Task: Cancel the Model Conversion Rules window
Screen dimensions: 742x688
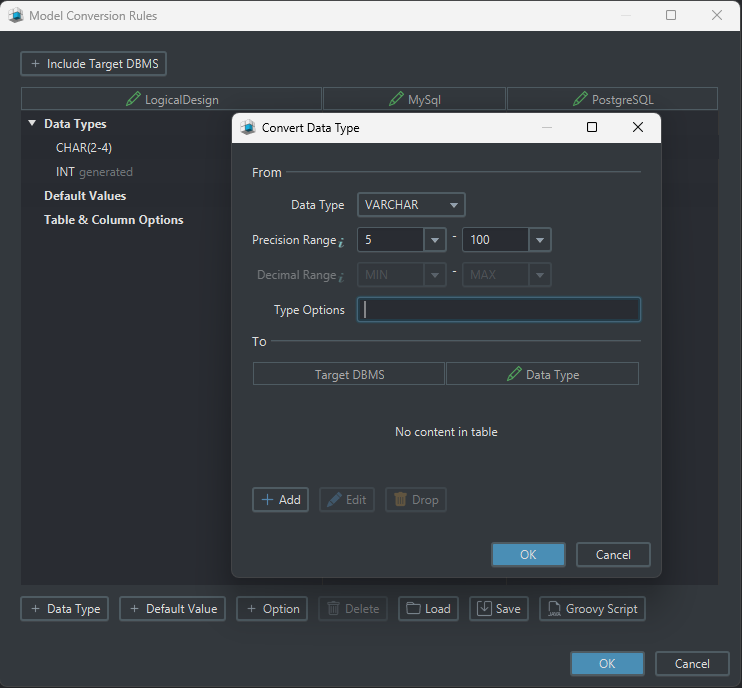Action: [692, 663]
